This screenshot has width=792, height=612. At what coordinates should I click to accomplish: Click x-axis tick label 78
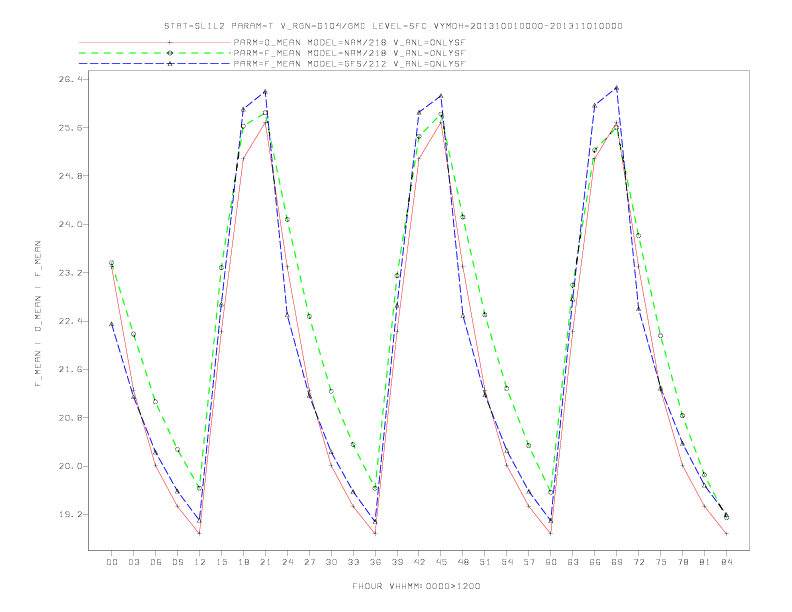tap(682, 562)
